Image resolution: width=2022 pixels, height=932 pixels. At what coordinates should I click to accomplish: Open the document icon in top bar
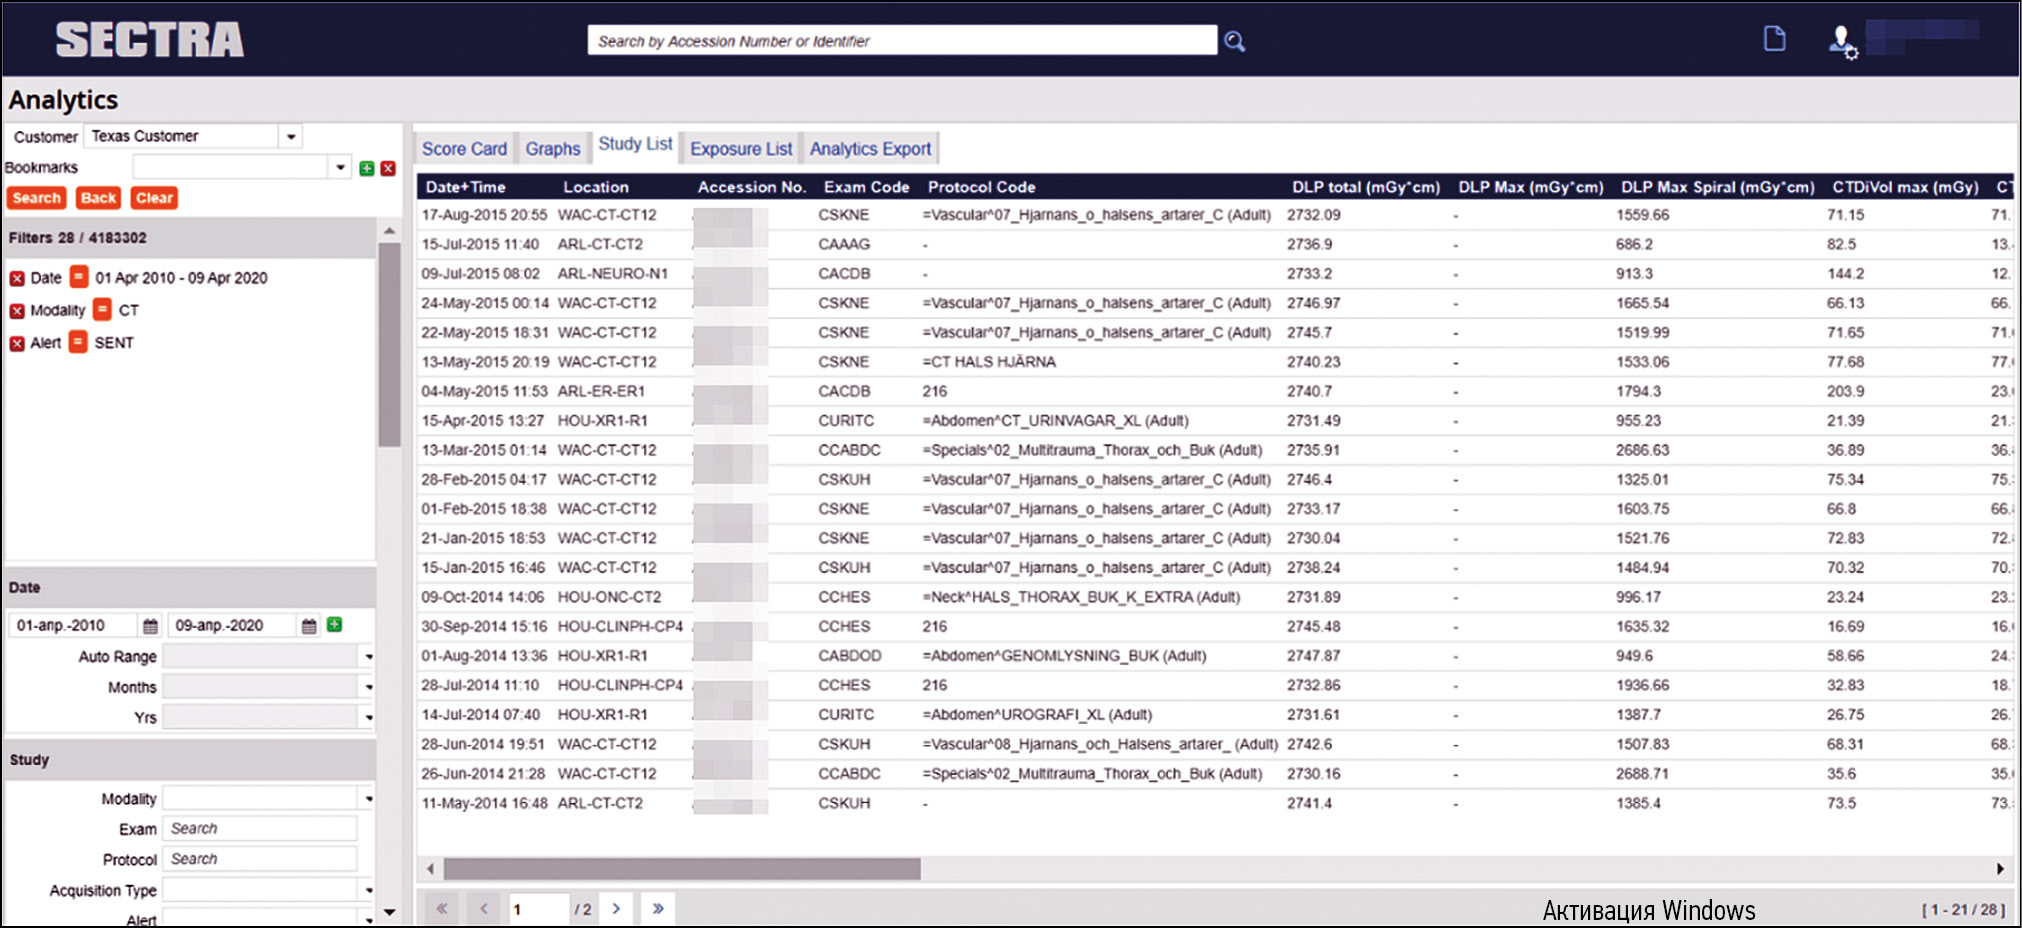pyautogui.click(x=1774, y=39)
